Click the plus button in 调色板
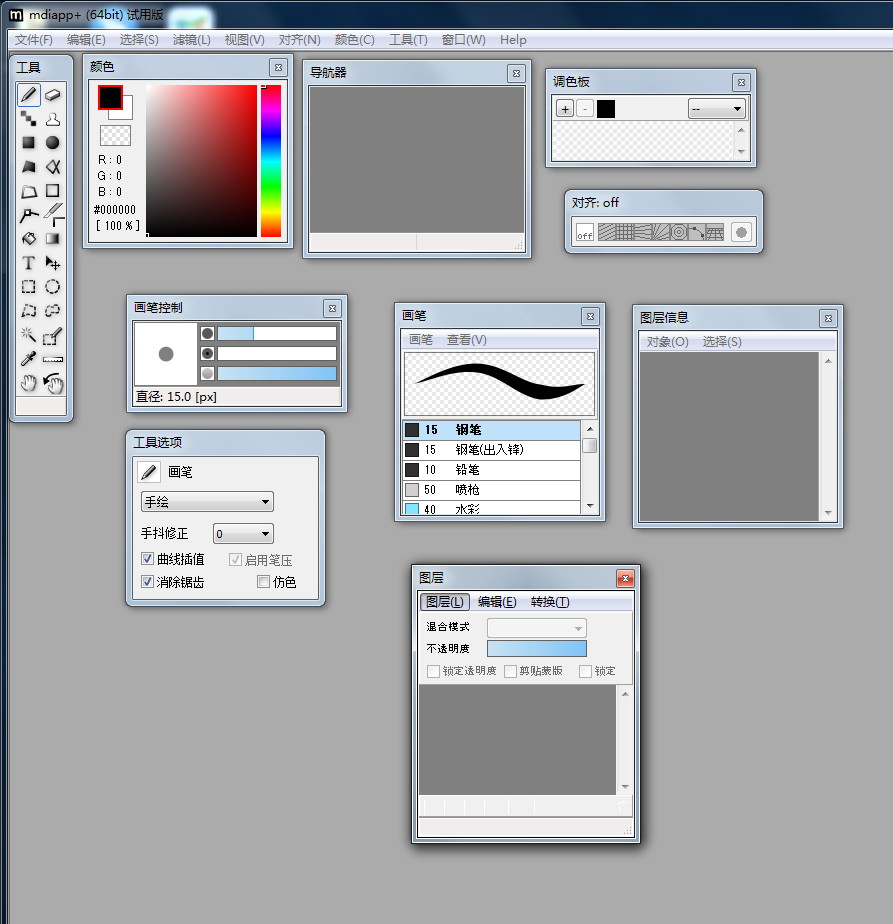Image resolution: width=893 pixels, height=924 pixels. pyautogui.click(x=565, y=109)
